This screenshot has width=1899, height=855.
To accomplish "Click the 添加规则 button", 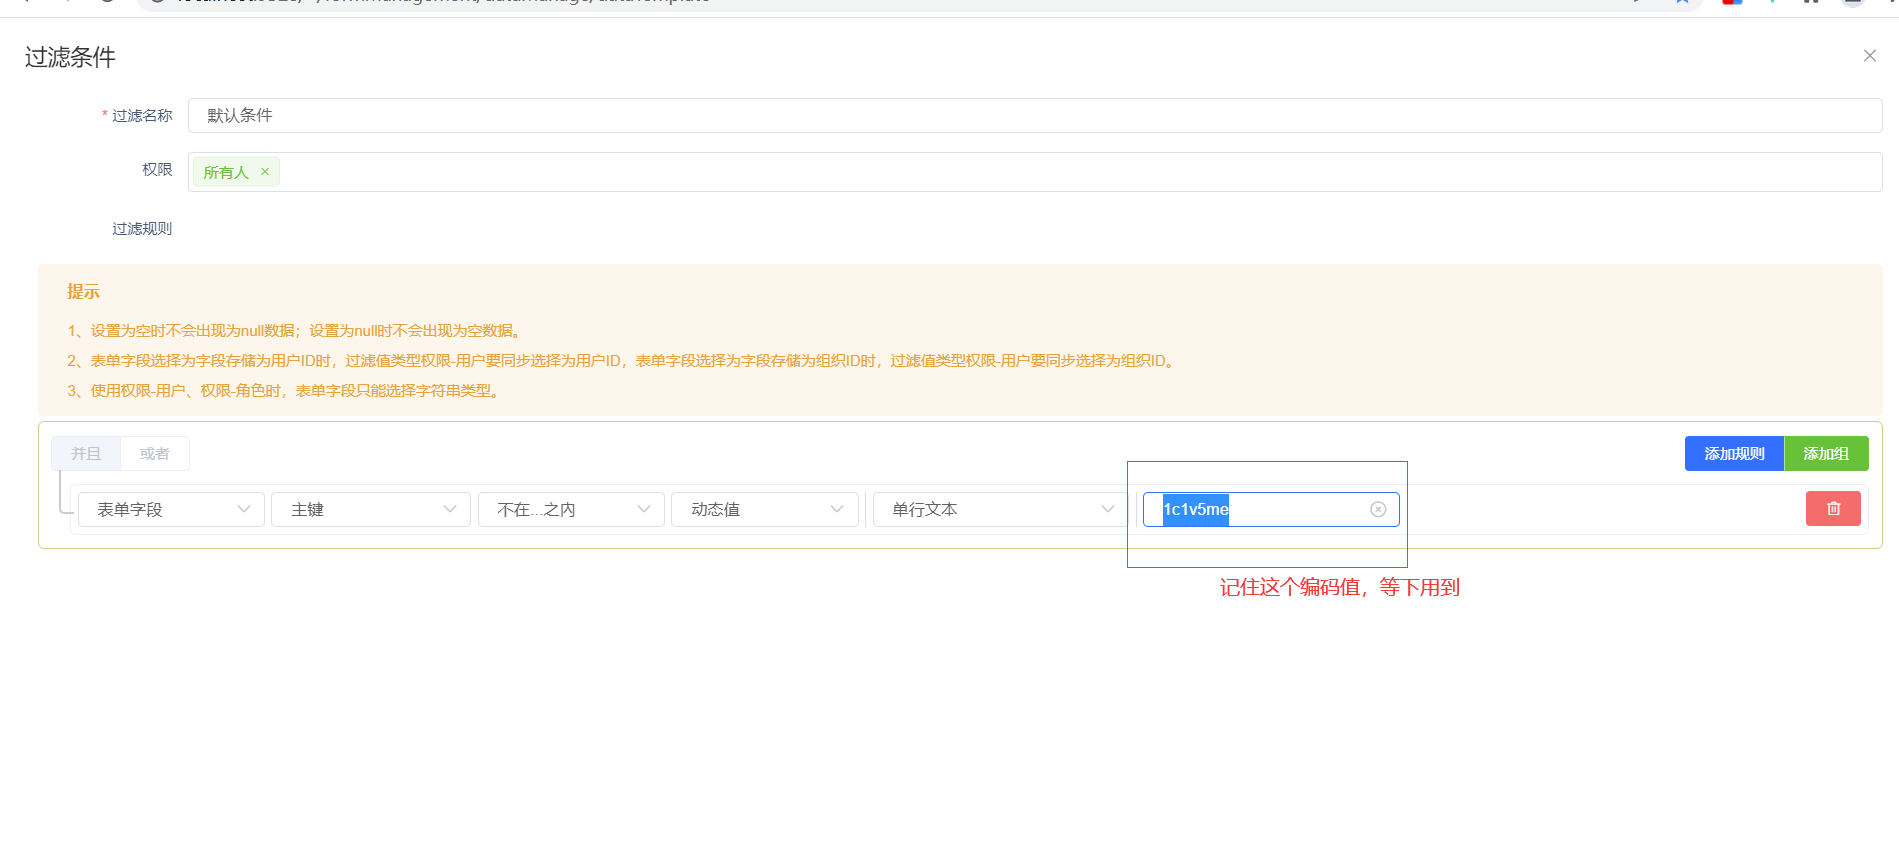I will coord(1733,454).
